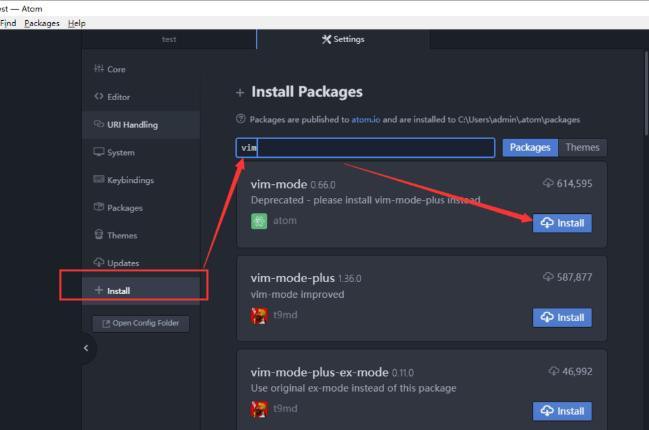
Task: Go to Keybindings settings
Action: coord(141,180)
